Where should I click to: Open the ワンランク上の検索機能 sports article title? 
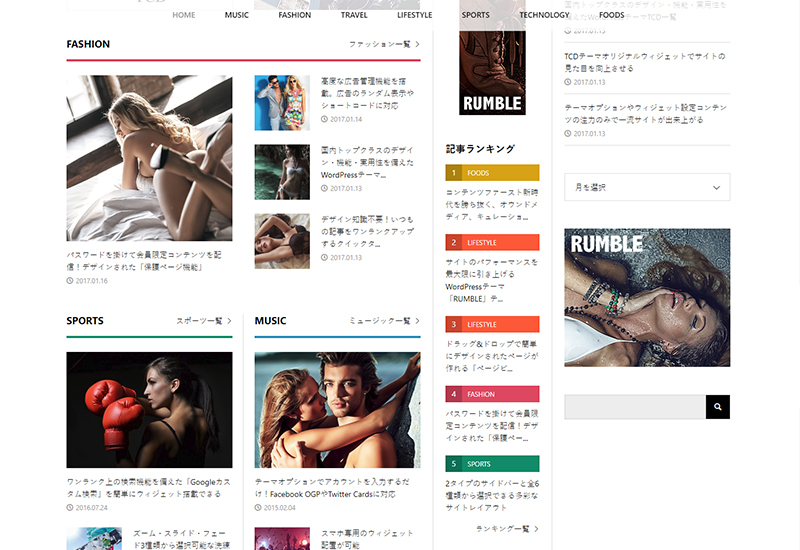tap(148, 488)
